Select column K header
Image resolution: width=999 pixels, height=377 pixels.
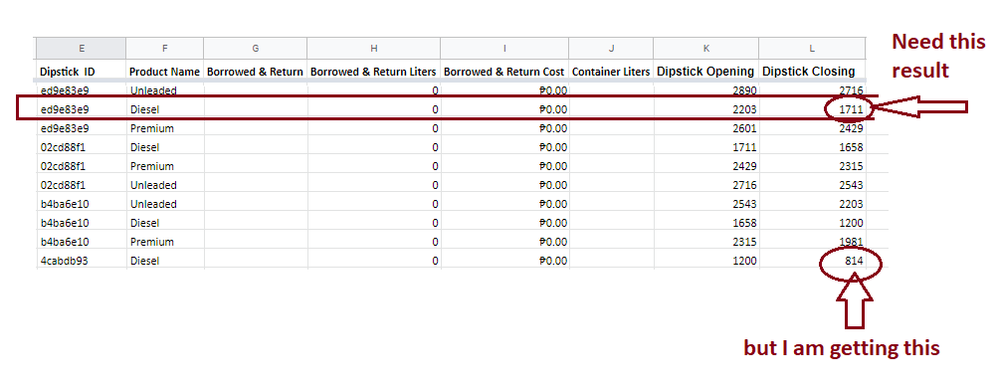[x=706, y=48]
